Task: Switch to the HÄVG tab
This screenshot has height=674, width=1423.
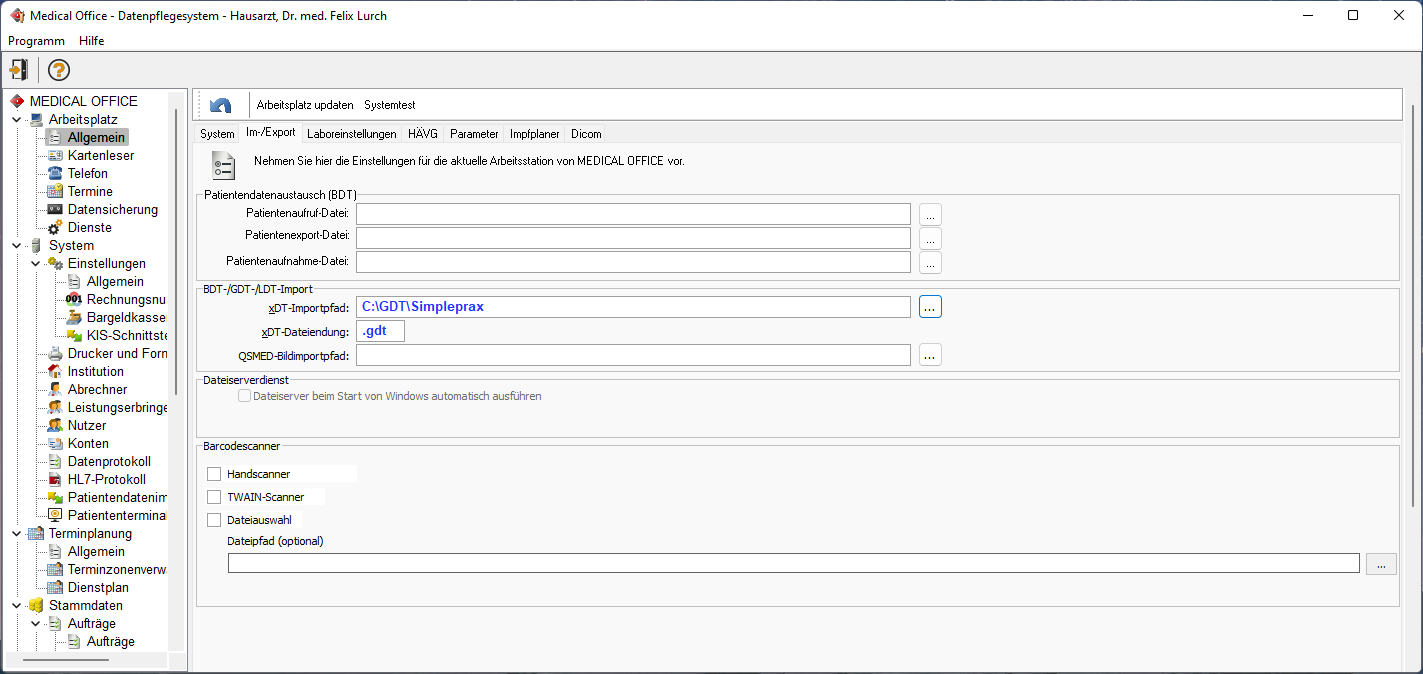Action: pos(423,133)
